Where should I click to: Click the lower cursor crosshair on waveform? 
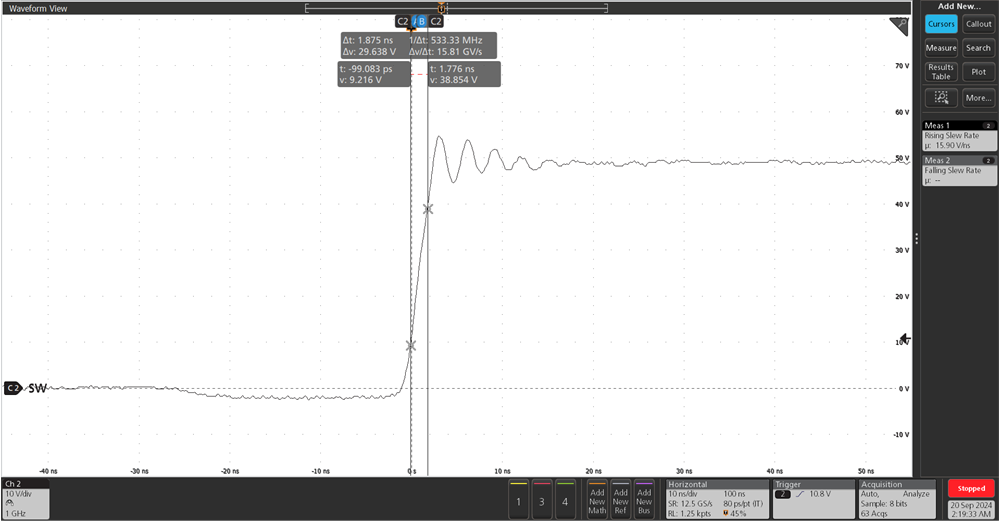point(410,346)
